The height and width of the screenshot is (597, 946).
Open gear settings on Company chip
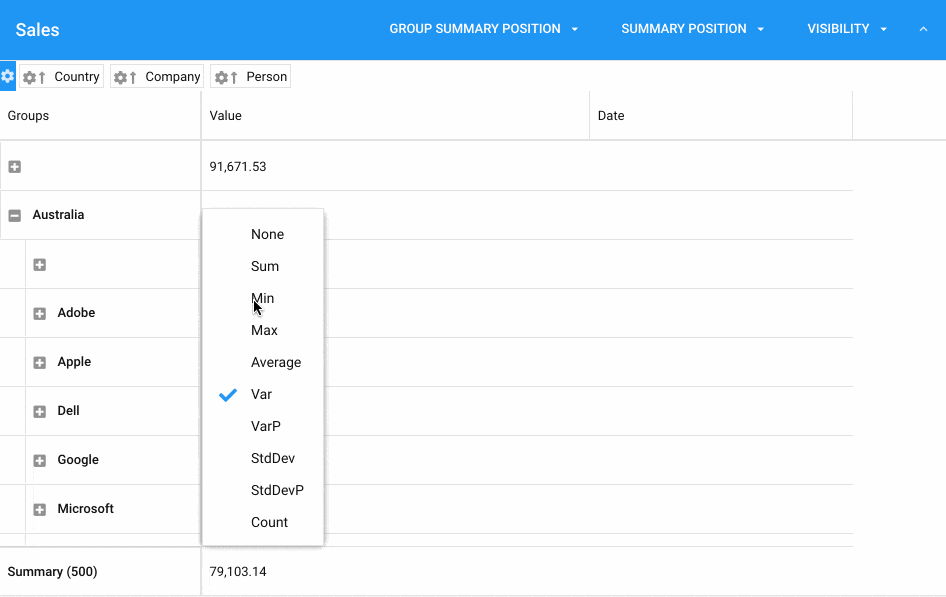click(120, 77)
